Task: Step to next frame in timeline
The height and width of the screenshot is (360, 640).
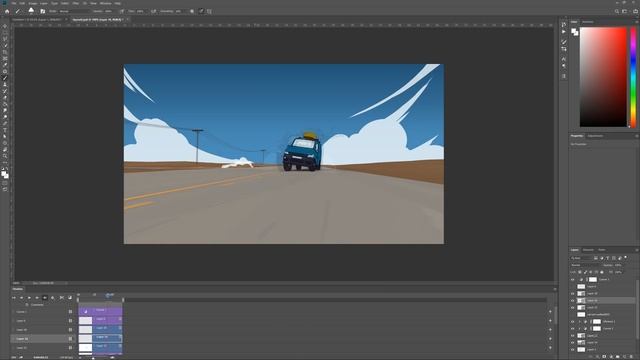Action: pyautogui.click(x=37, y=298)
